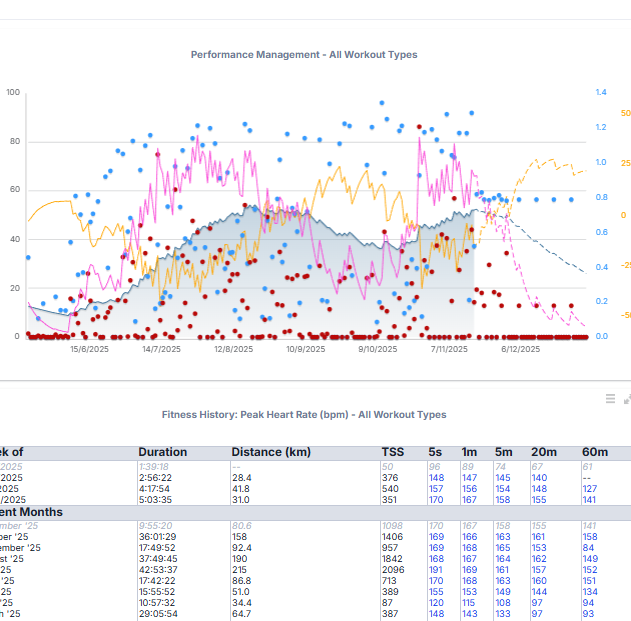631x621 pixels.
Task: Open the 191 bpm 5s peak value
Action: [x=436, y=570]
